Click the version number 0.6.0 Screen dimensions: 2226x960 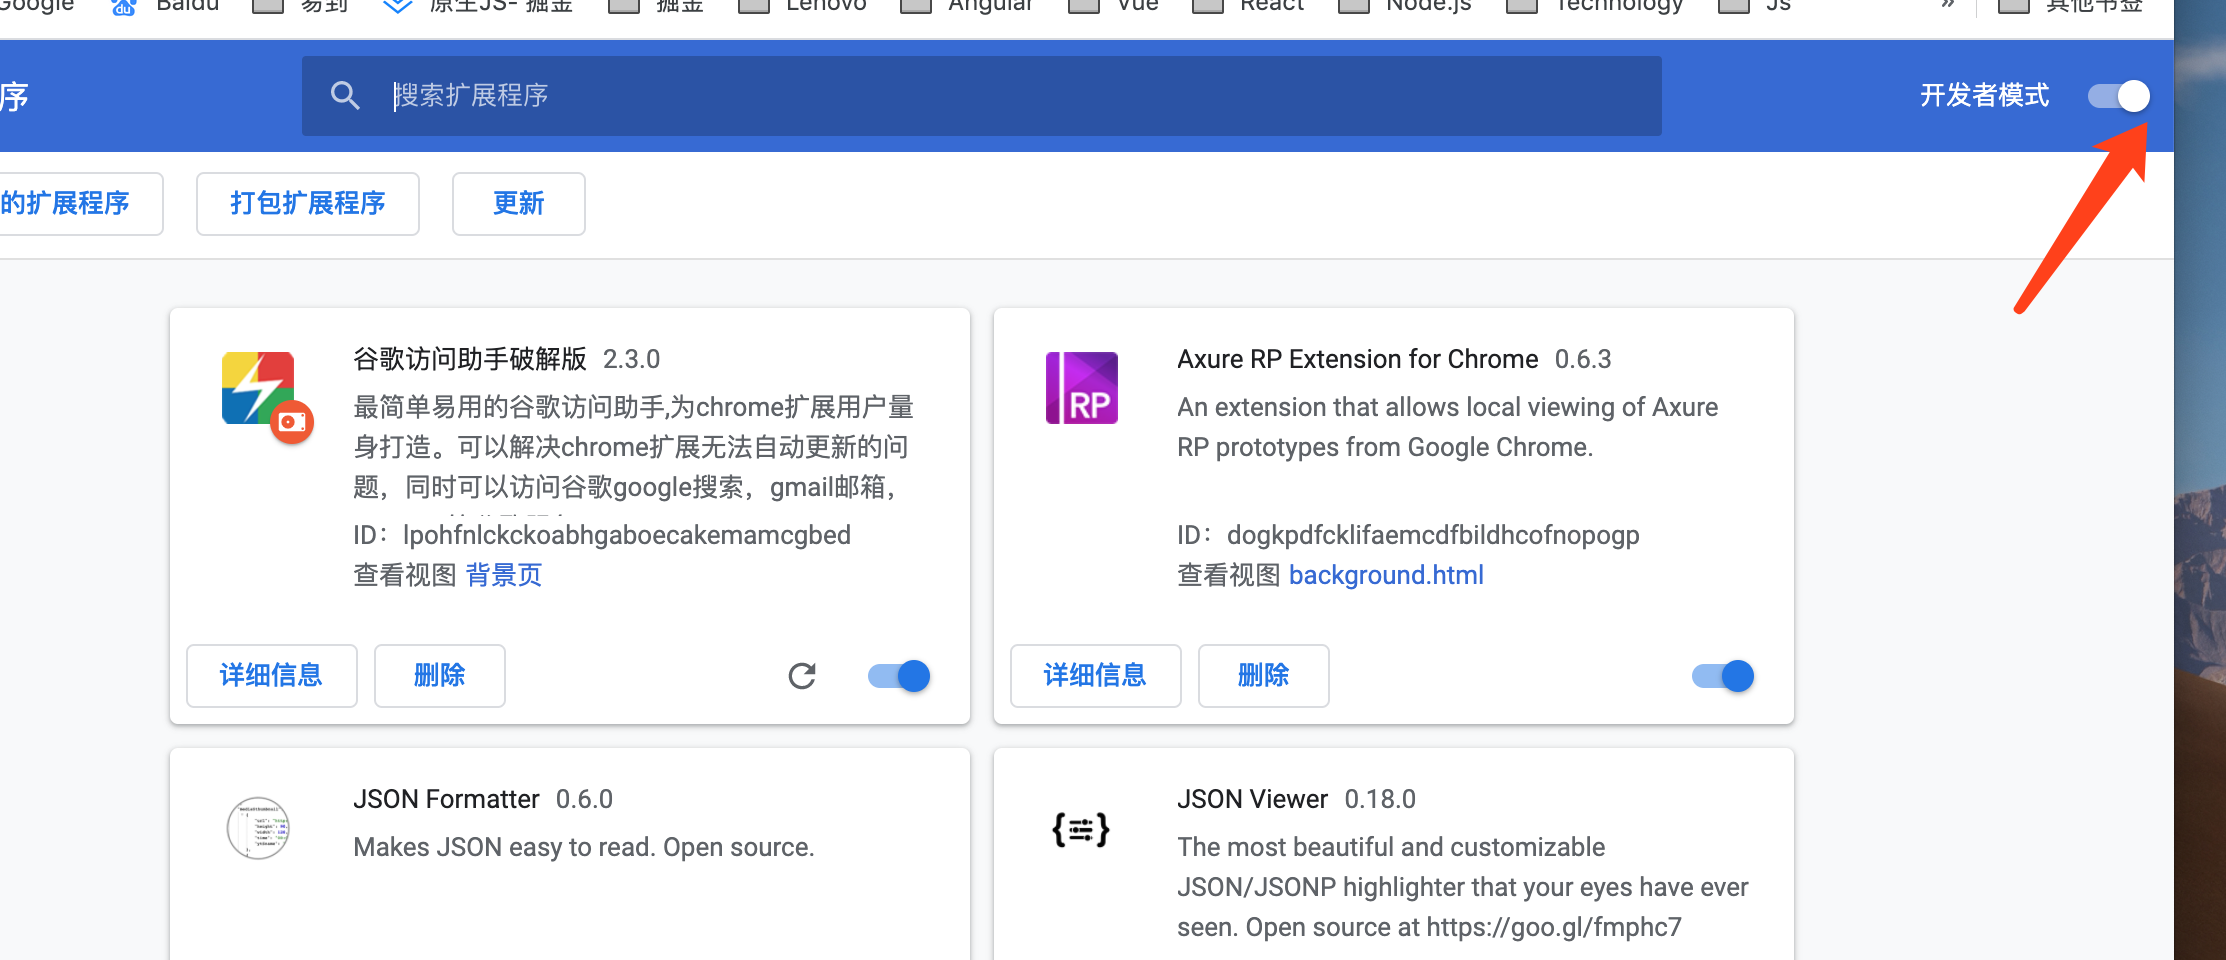coord(585,799)
